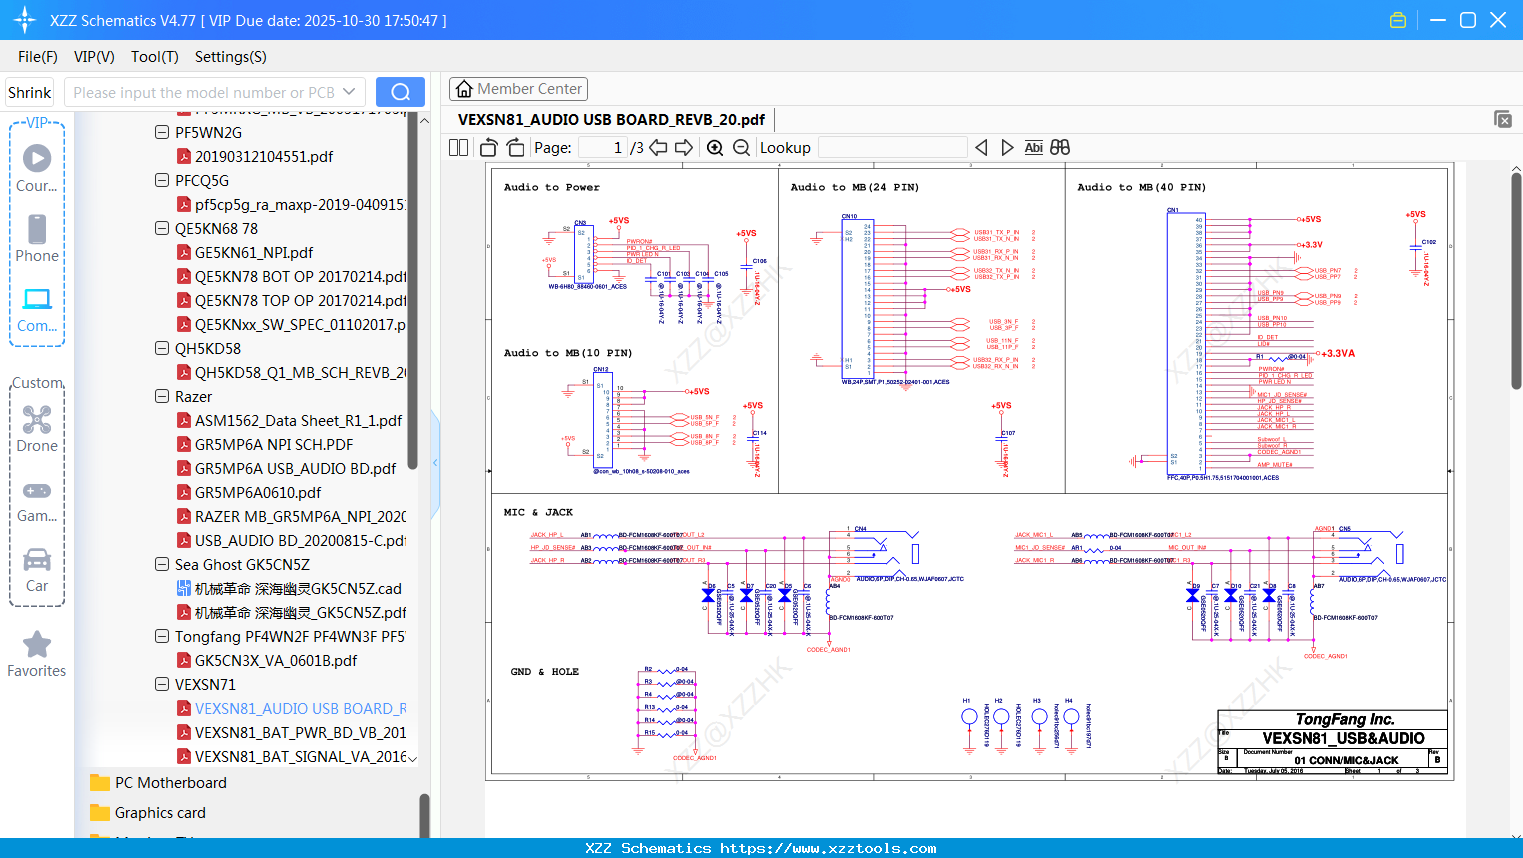This screenshot has height=858, width=1523.
Task: Collapse the QE5KN68 78 folder
Action: [x=162, y=228]
